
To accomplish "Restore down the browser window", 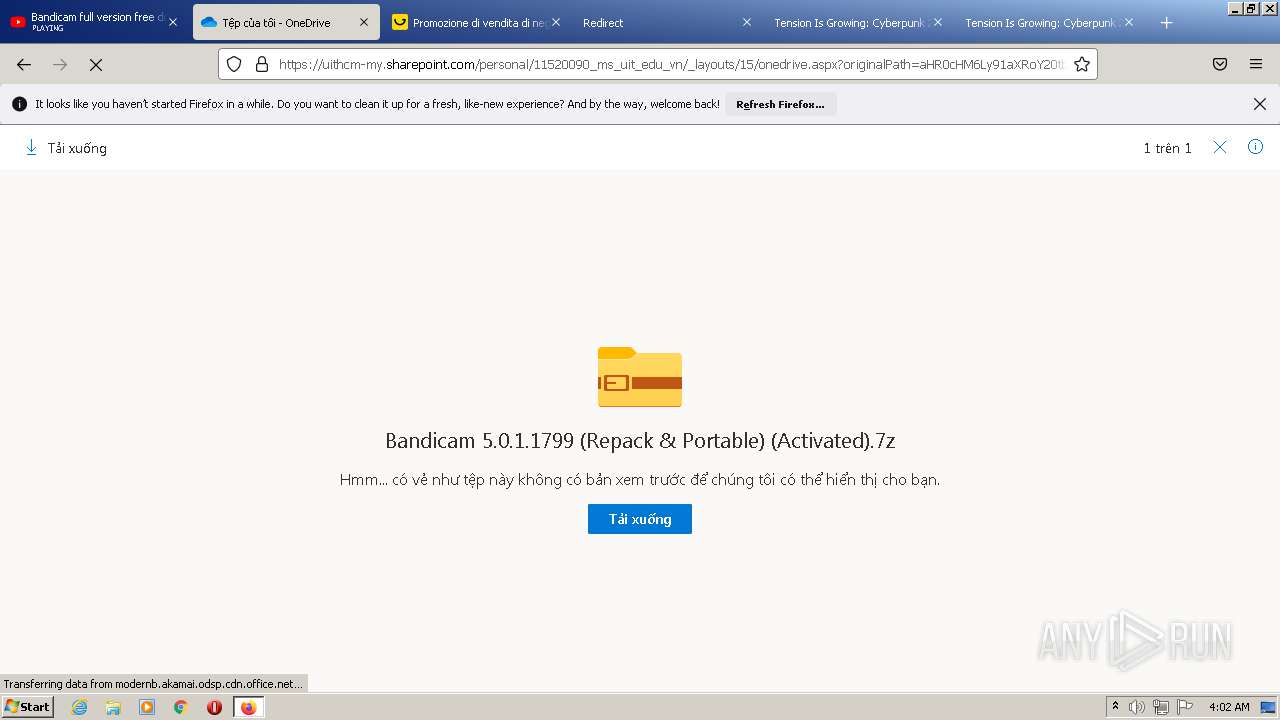I will (1251, 8).
